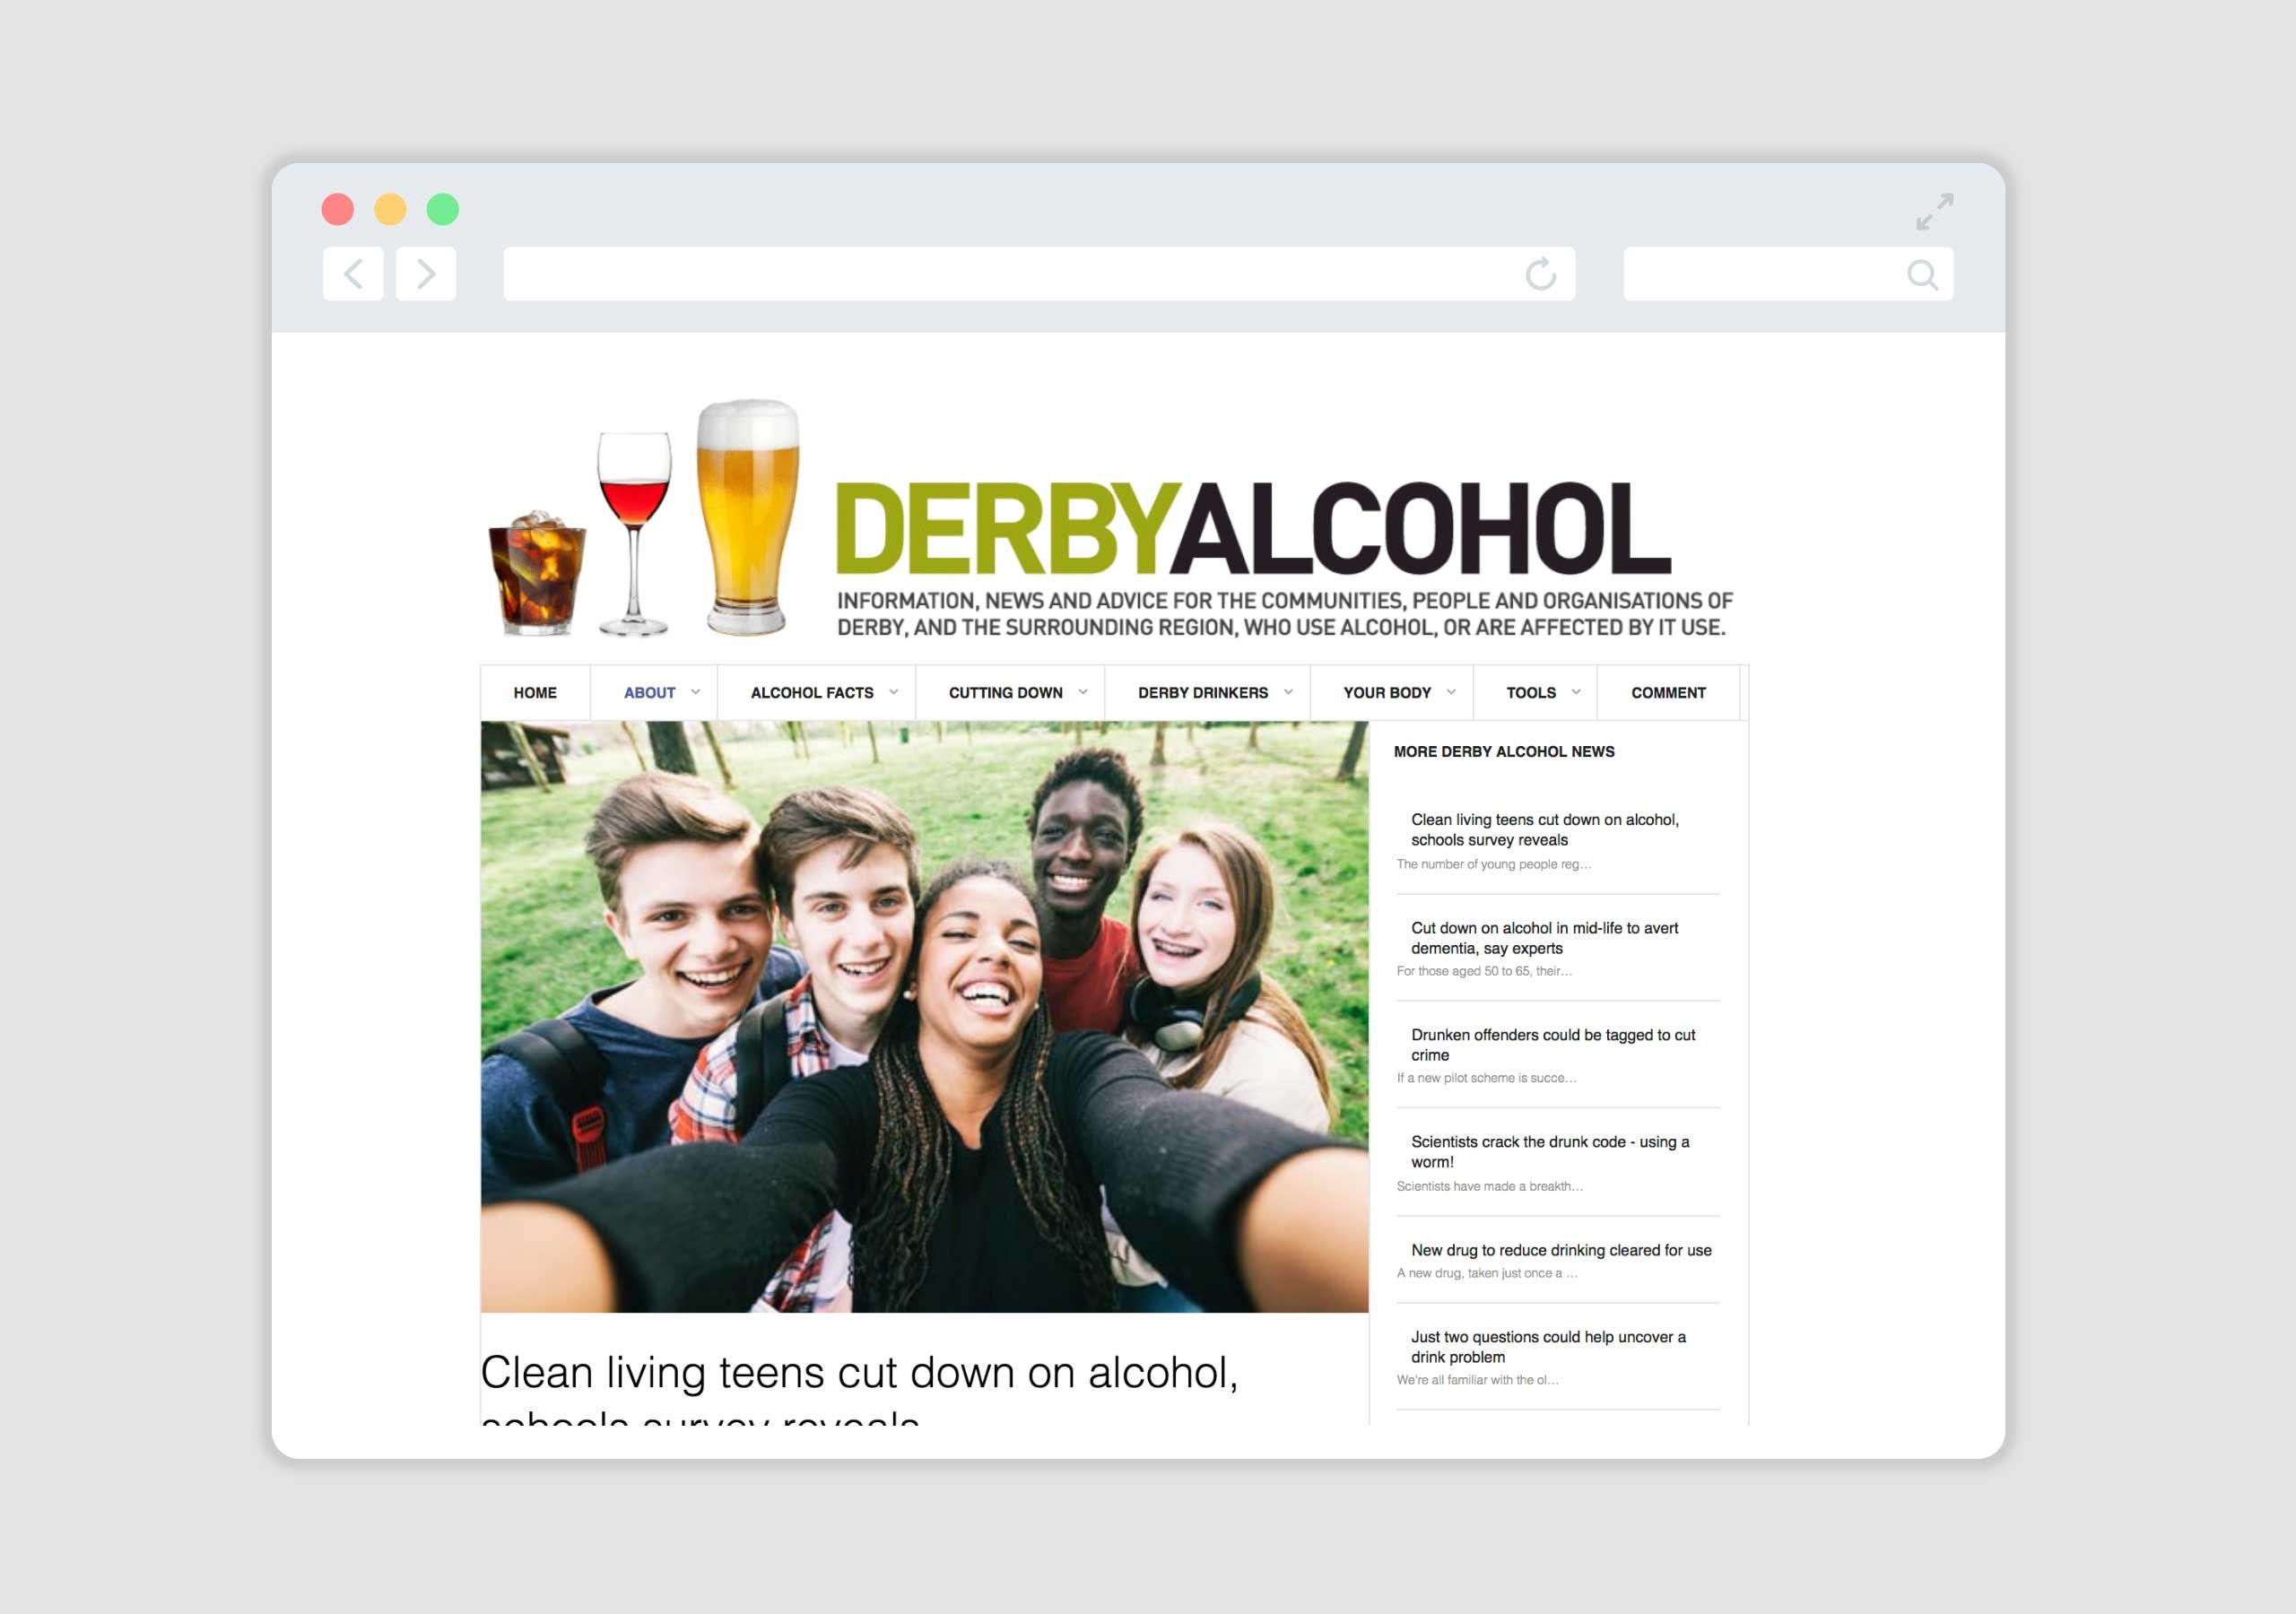Expand the Your Body dropdown chevron

pyautogui.click(x=1451, y=692)
